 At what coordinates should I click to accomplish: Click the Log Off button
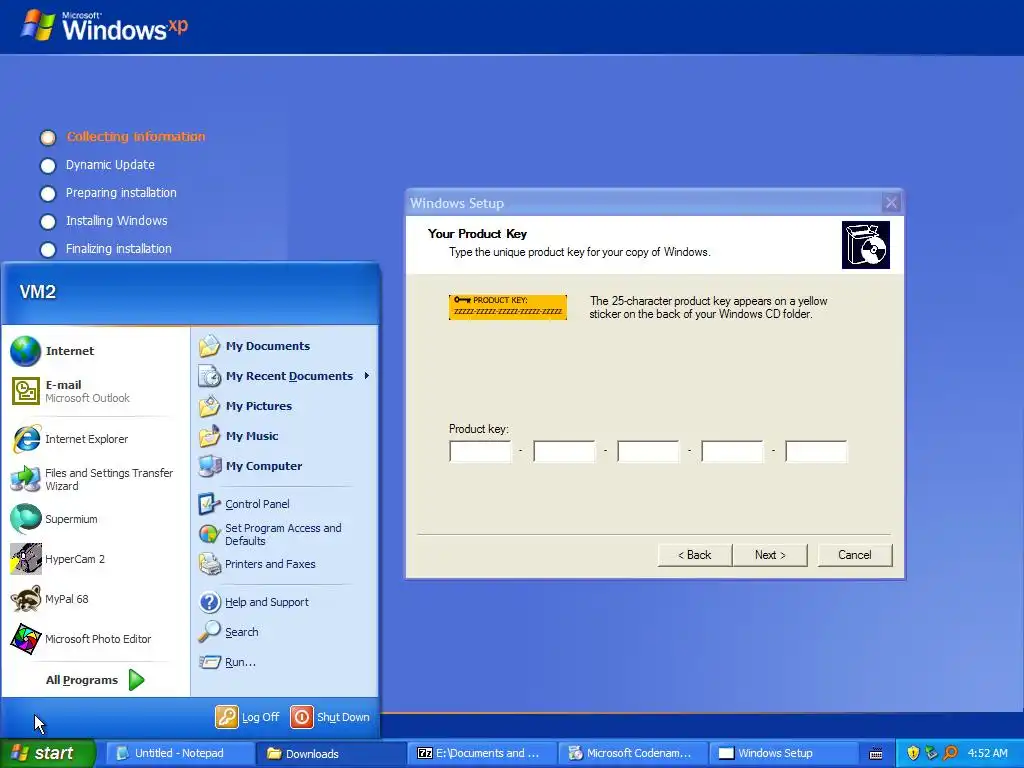(x=248, y=717)
